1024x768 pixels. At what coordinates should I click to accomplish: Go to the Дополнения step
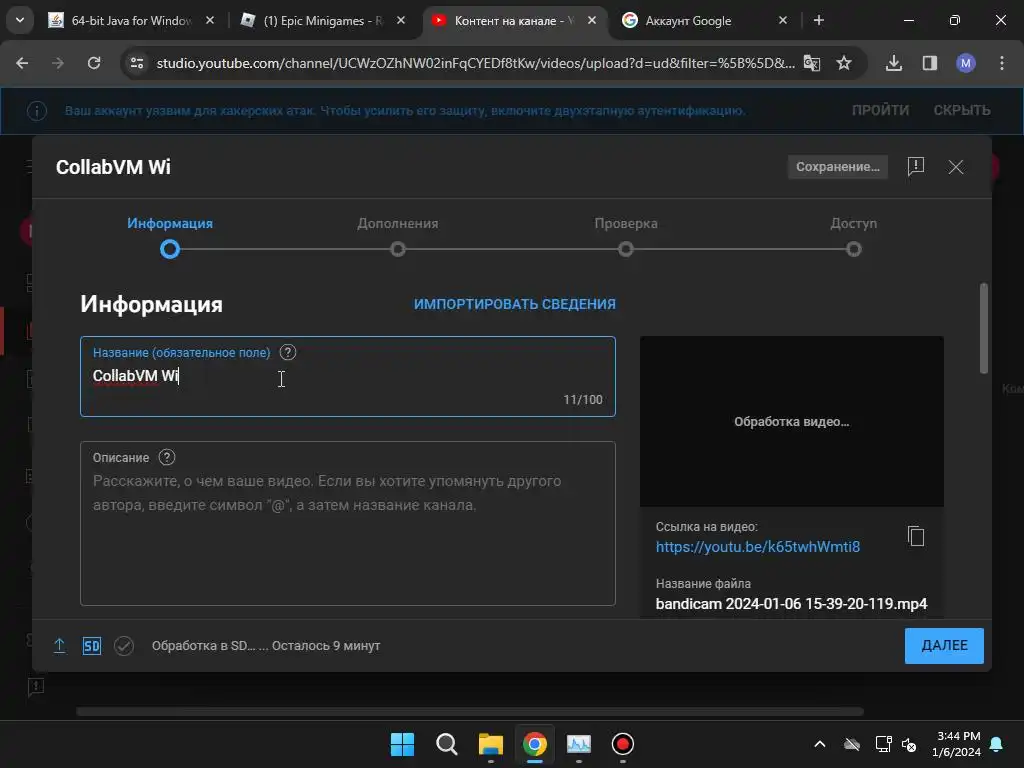(x=398, y=236)
